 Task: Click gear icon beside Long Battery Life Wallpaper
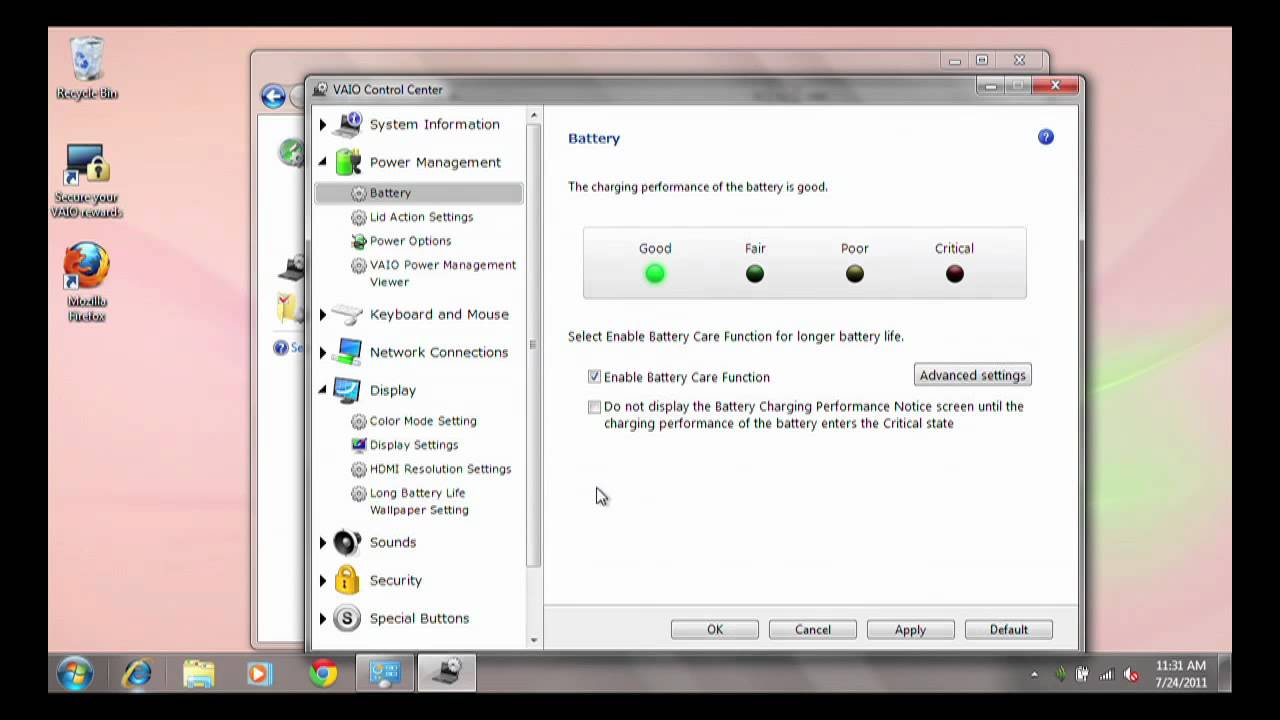pos(359,493)
